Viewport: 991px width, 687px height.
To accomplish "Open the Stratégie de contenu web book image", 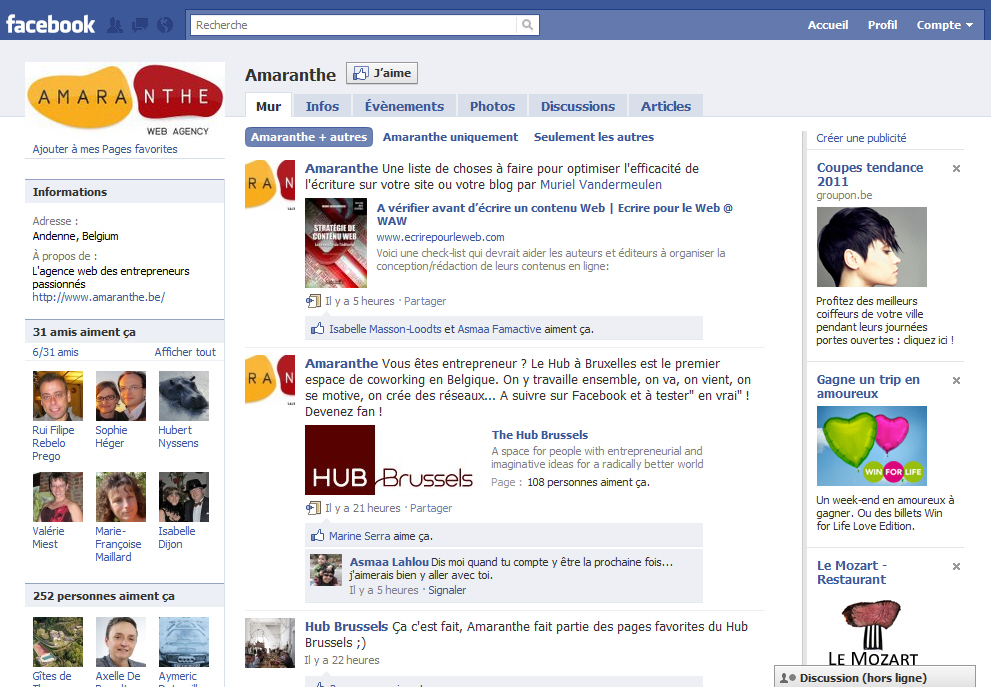I will tap(336, 243).
